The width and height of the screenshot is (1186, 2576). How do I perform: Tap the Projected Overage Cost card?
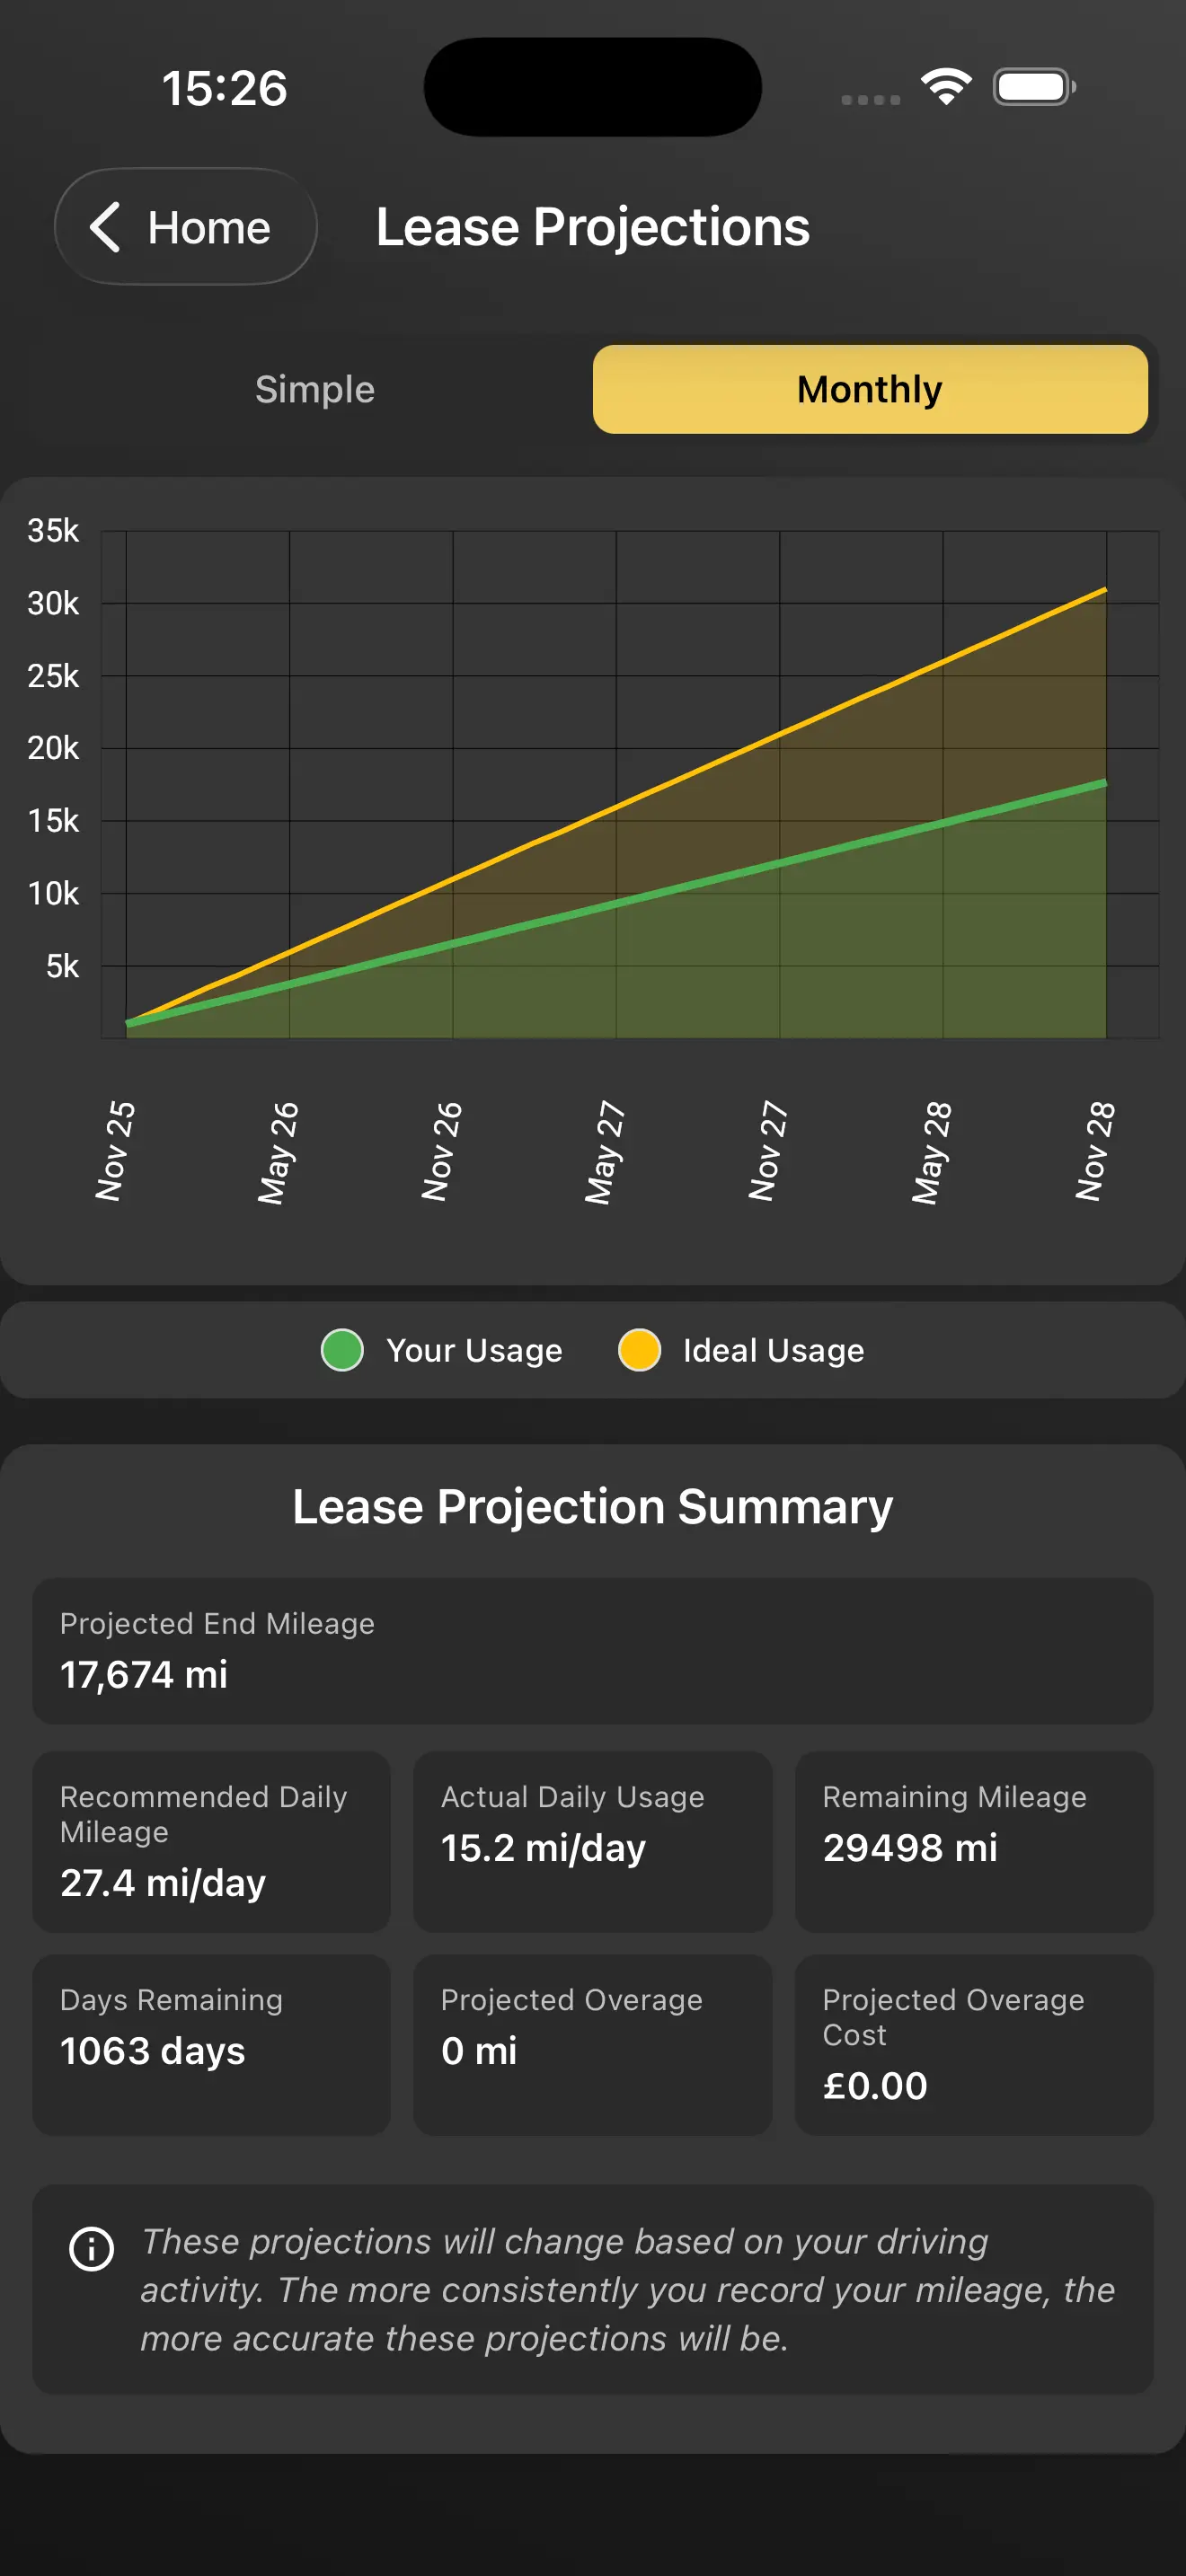pos(973,2044)
